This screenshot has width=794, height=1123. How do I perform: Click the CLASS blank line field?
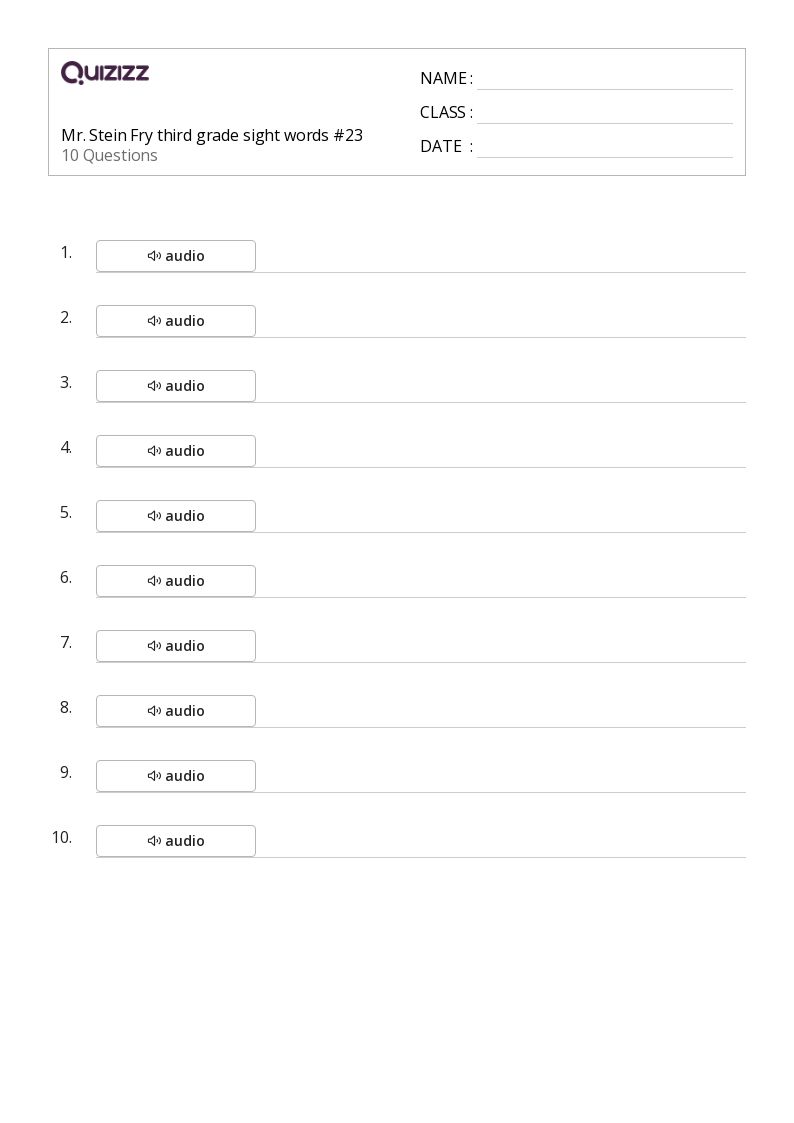(604, 114)
